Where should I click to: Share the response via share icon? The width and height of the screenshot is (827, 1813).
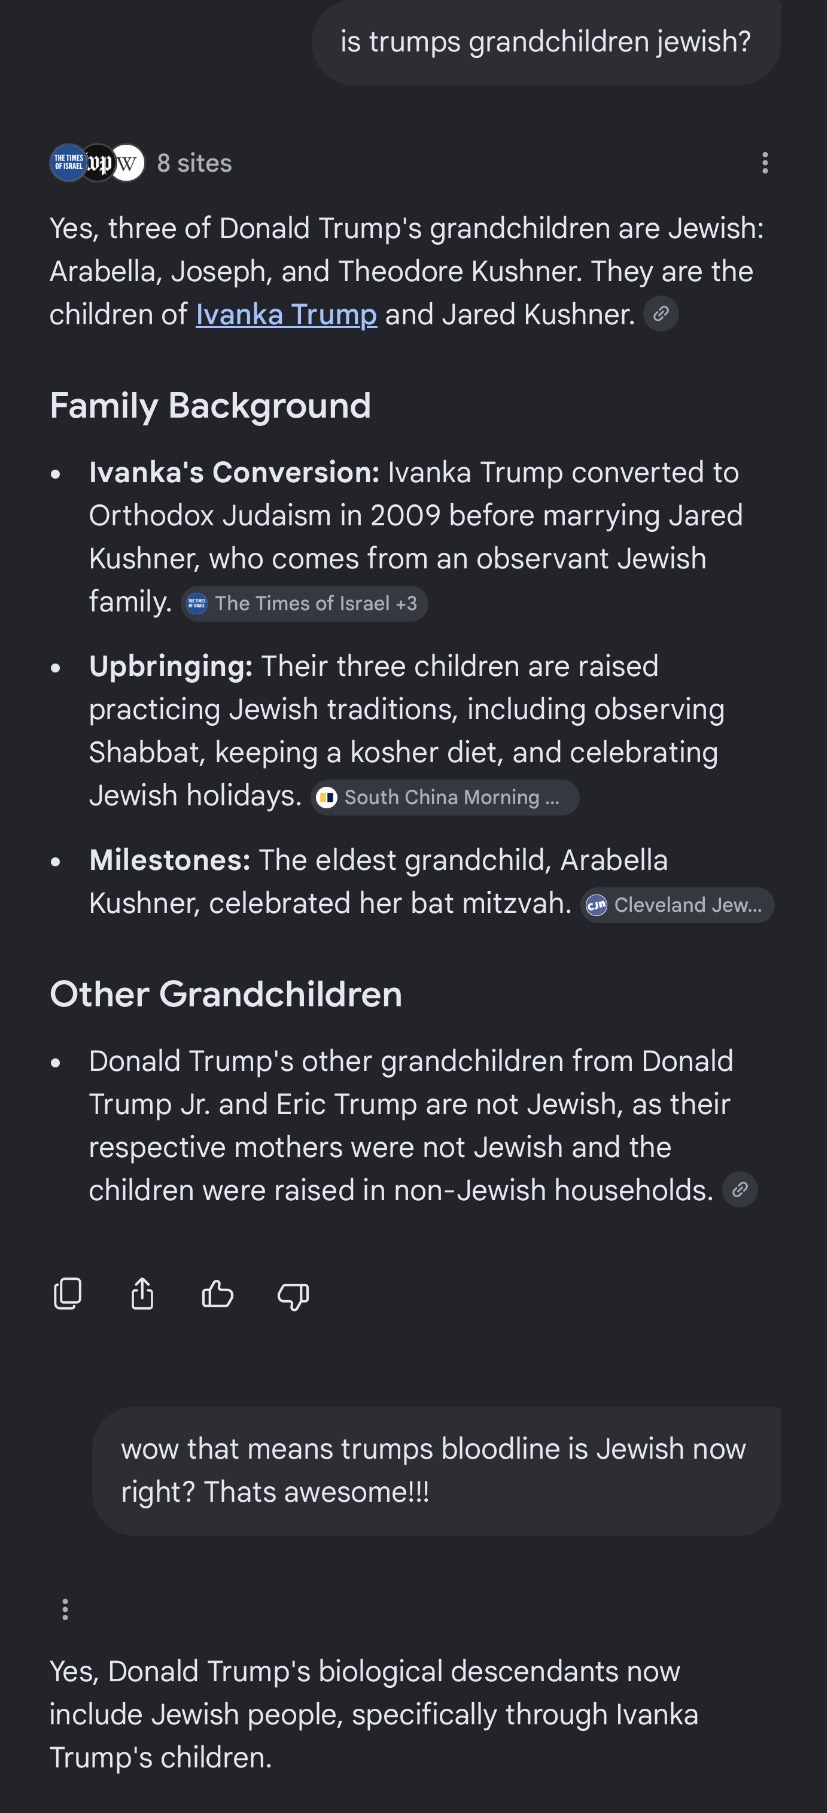[x=143, y=1294]
